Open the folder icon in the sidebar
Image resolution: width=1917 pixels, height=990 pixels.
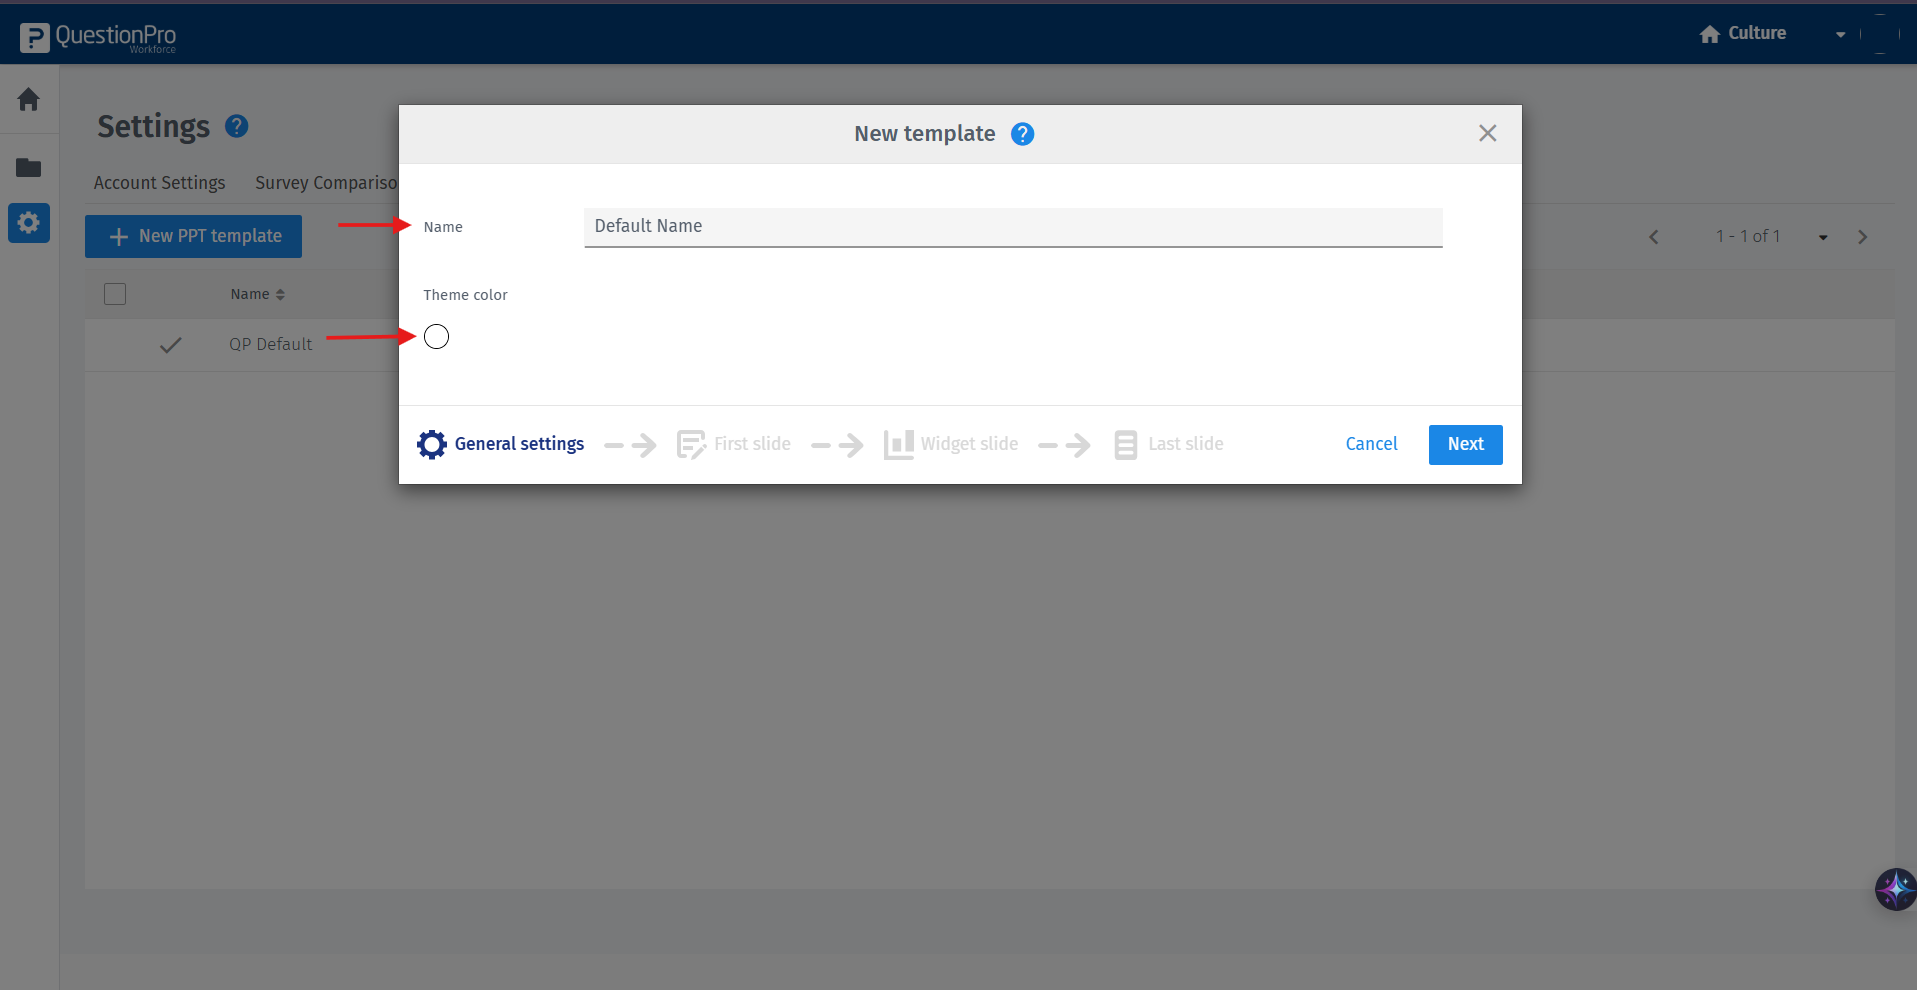[x=29, y=168]
